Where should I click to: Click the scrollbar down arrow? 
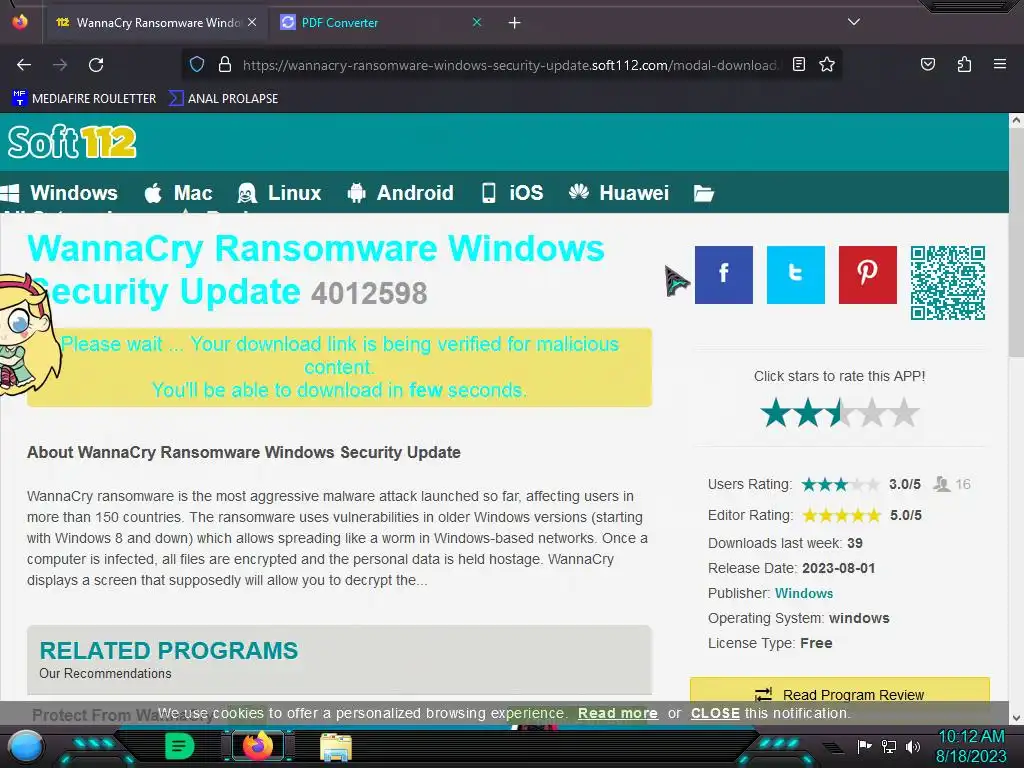tap(1016, 718)
